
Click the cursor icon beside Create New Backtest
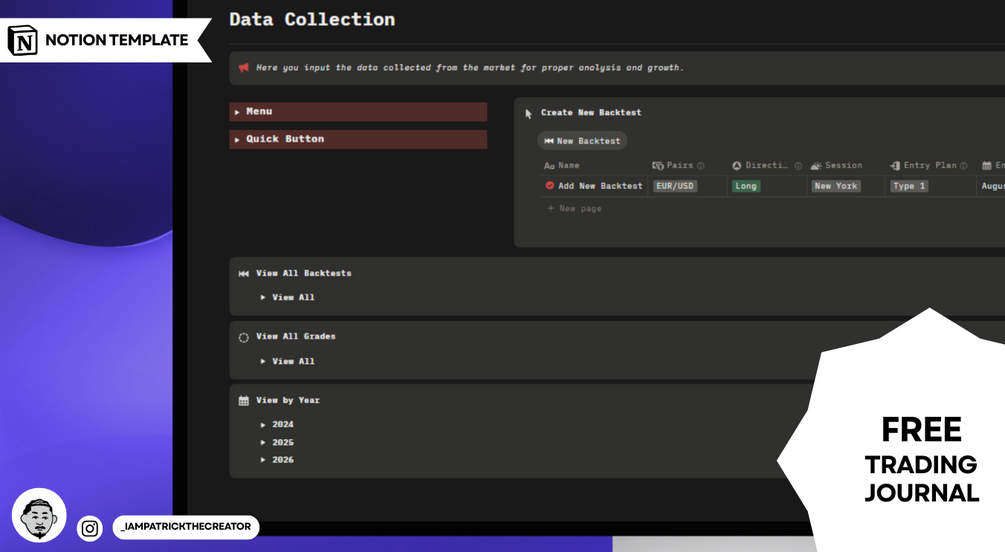[x=528, y=113]
